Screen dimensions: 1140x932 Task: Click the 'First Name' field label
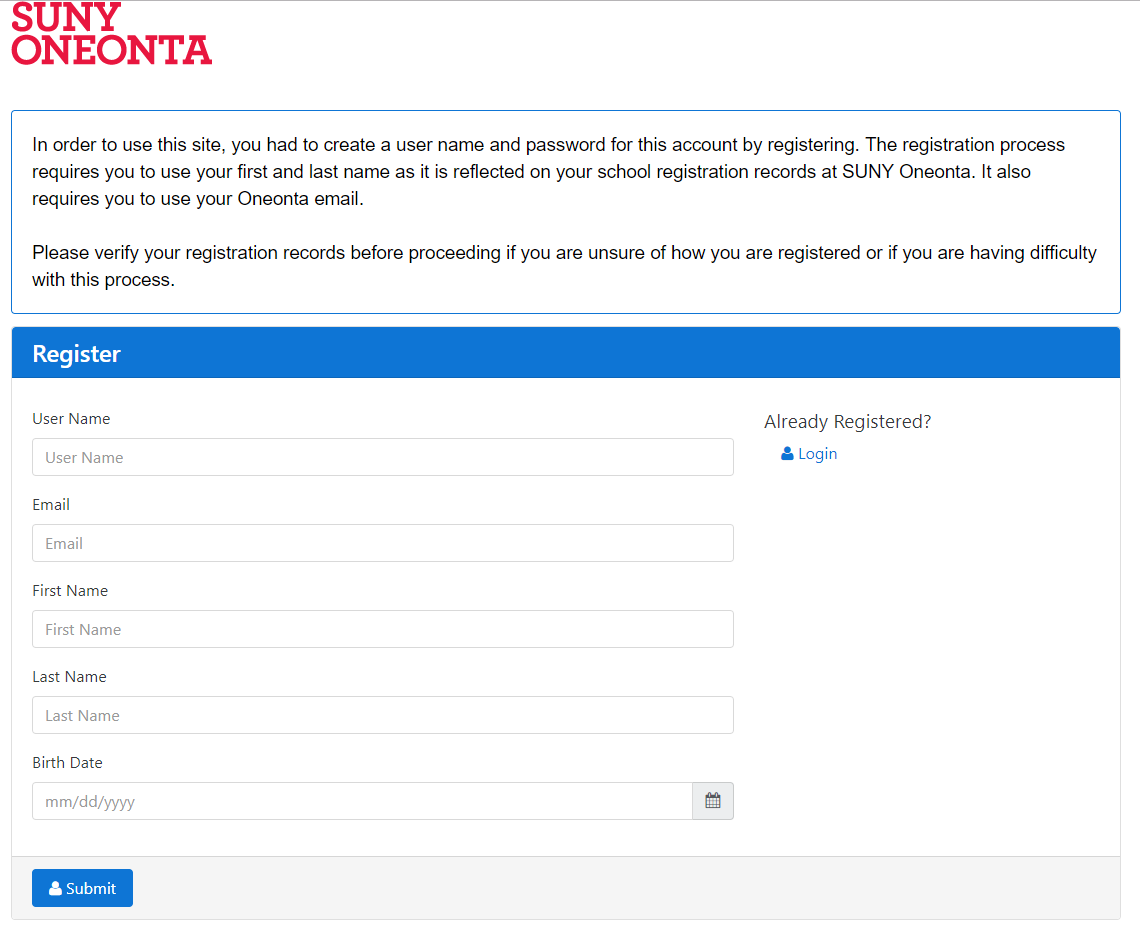[x=70, y=590]
